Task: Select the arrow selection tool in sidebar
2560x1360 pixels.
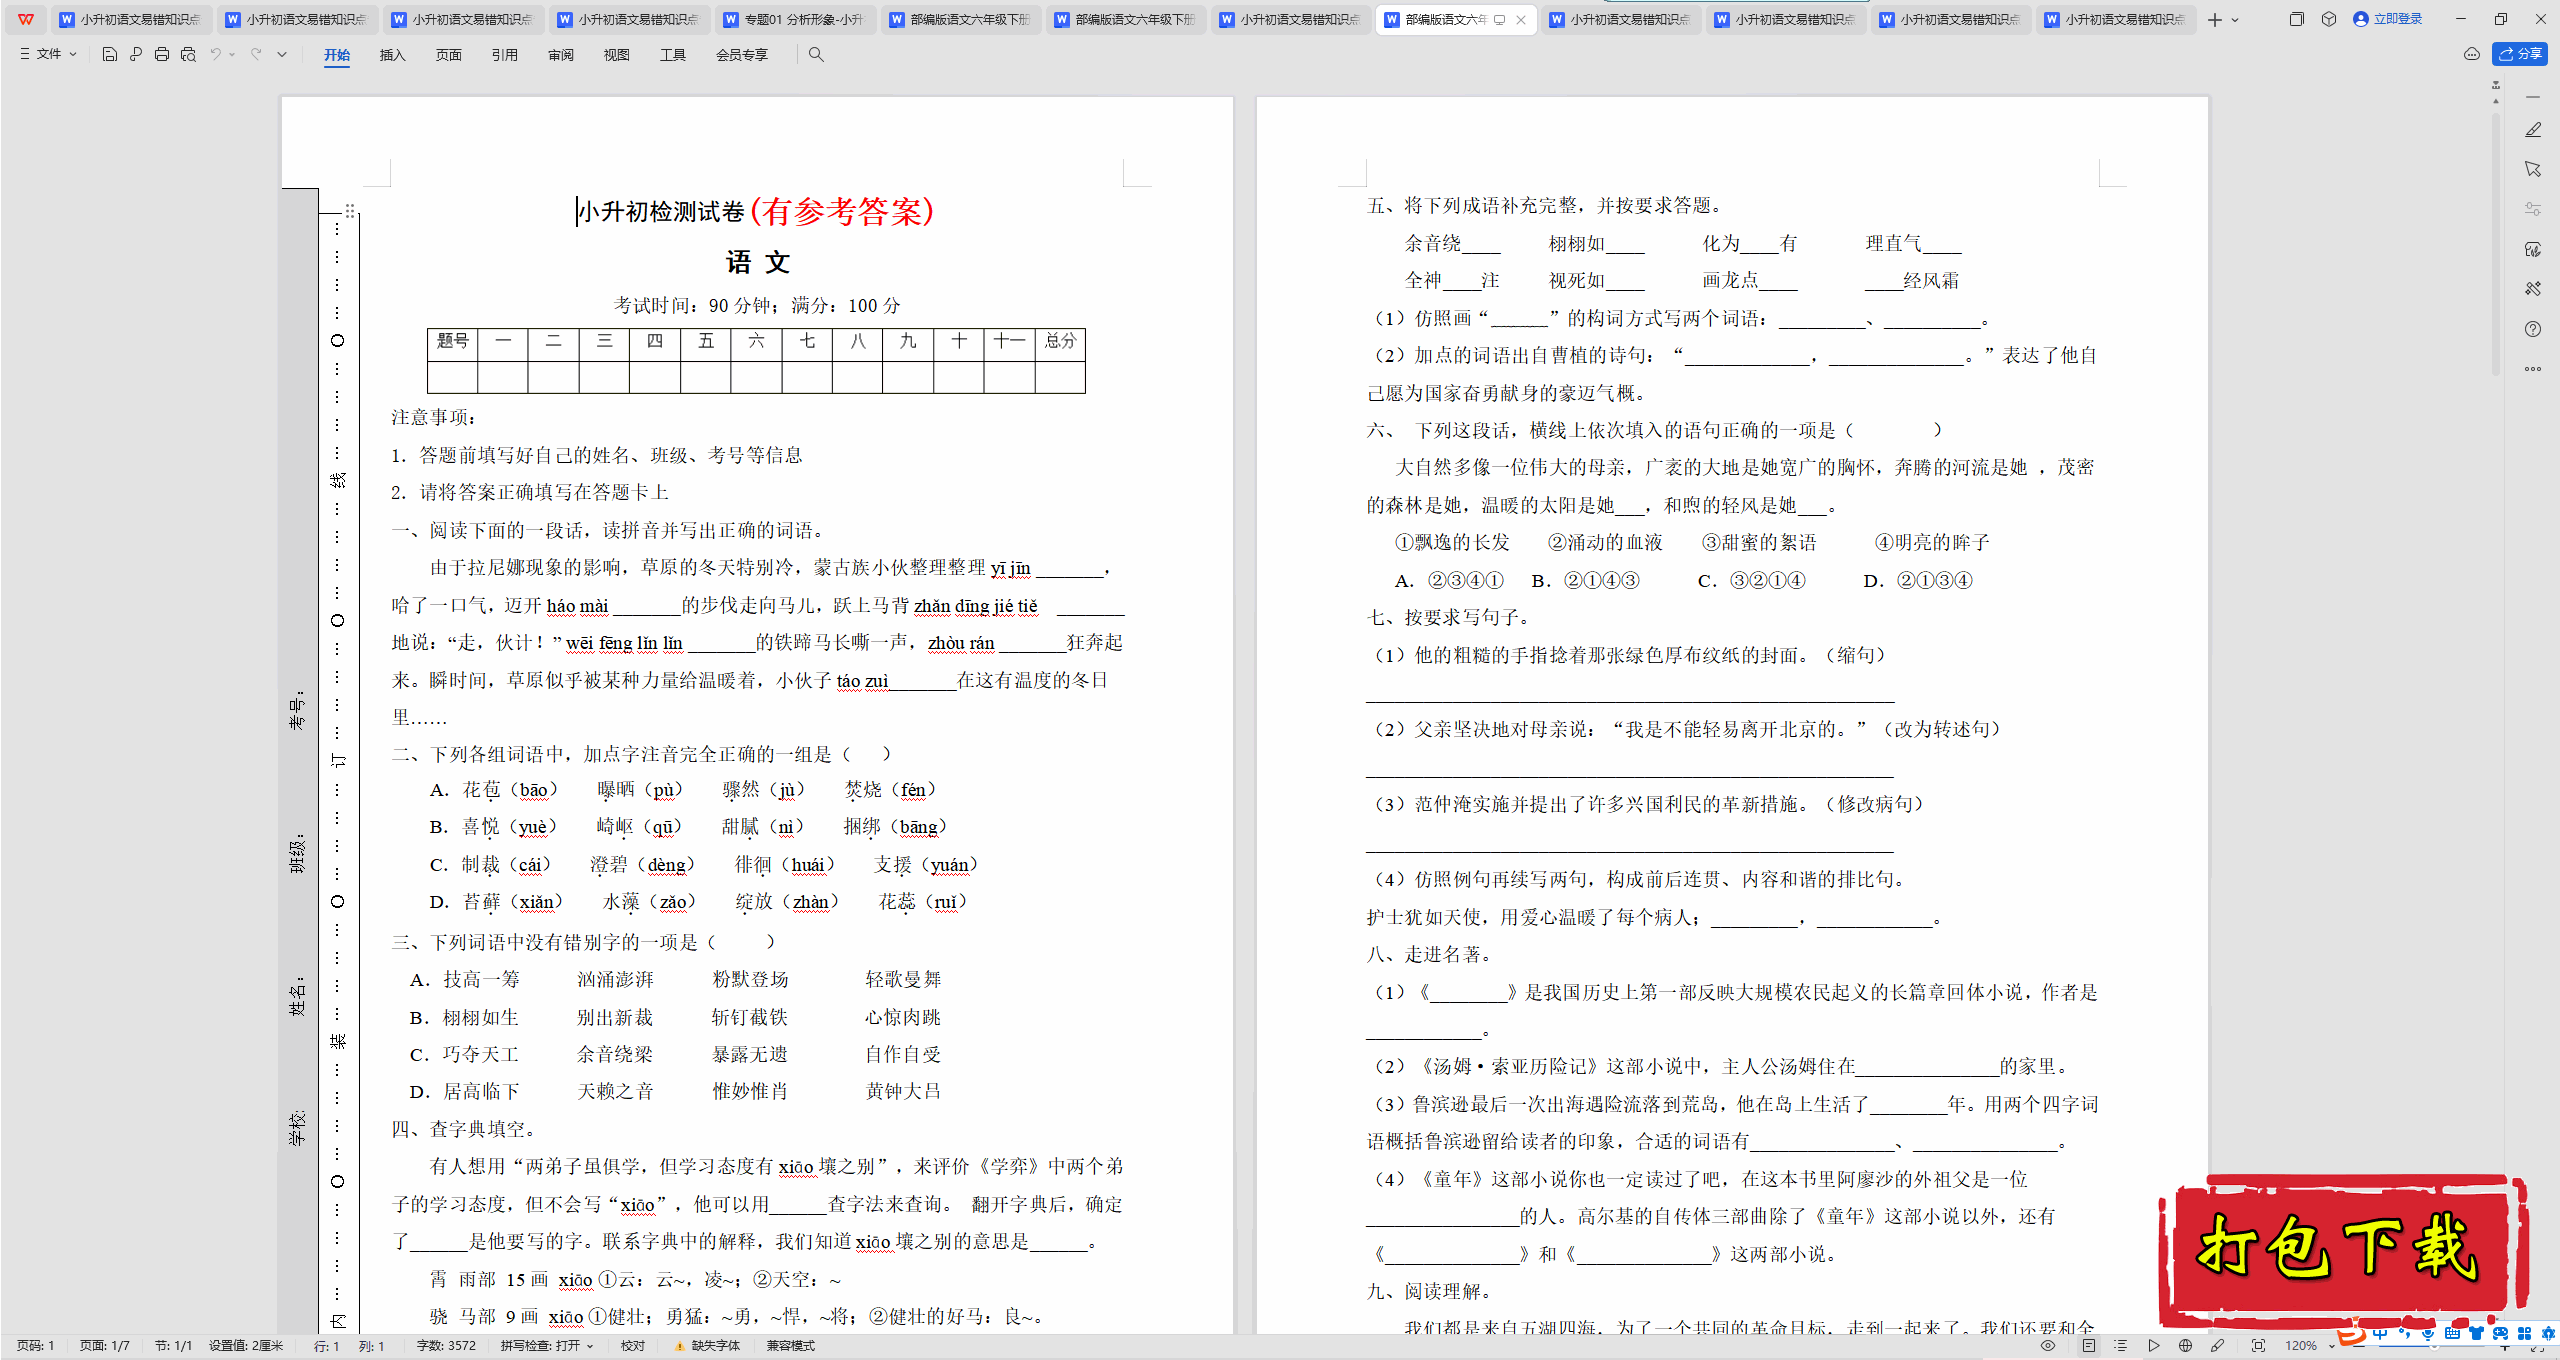Action: click(2533, 169)
